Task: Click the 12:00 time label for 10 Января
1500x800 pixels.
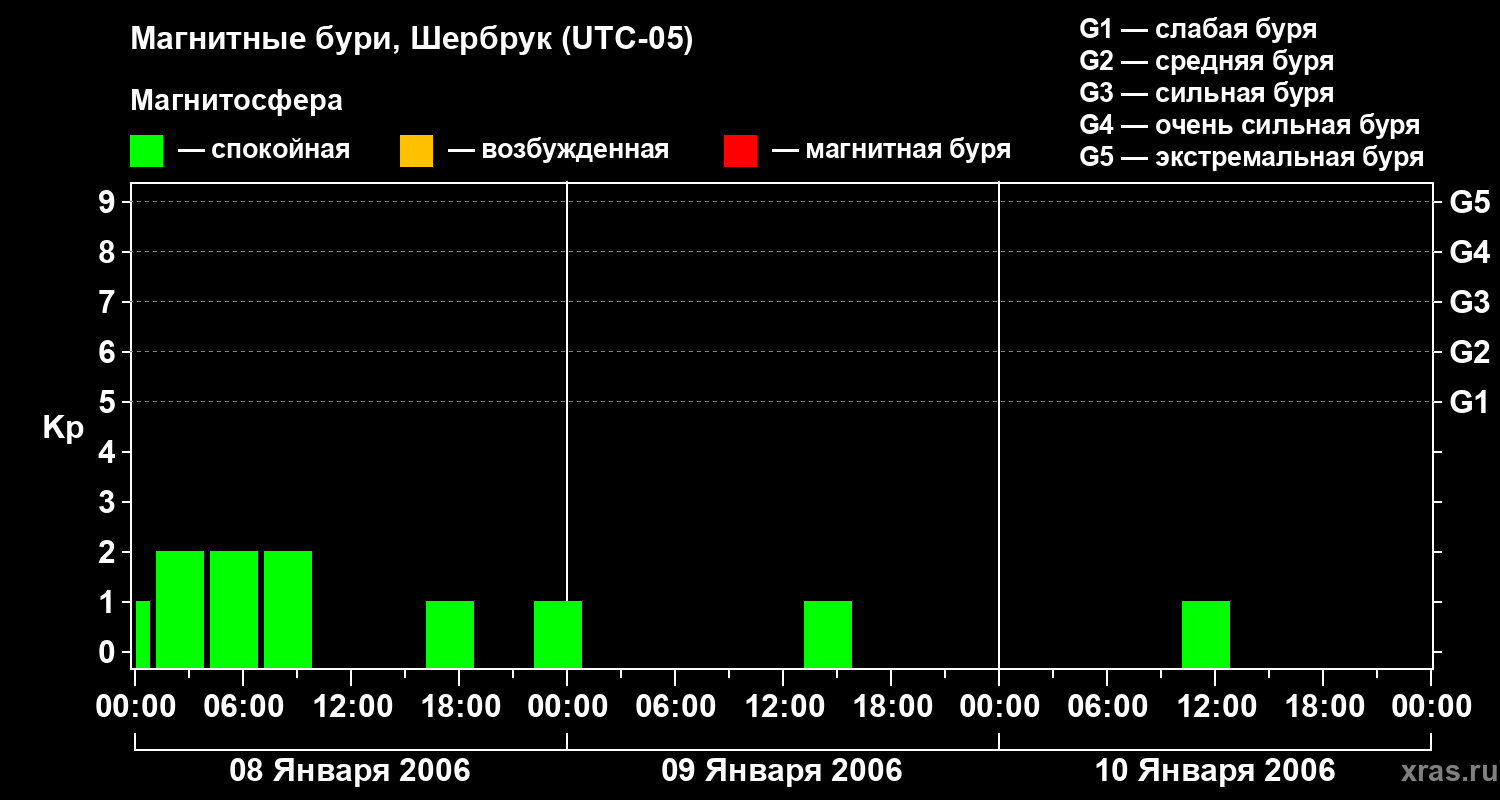Action: click(1215, 707)
